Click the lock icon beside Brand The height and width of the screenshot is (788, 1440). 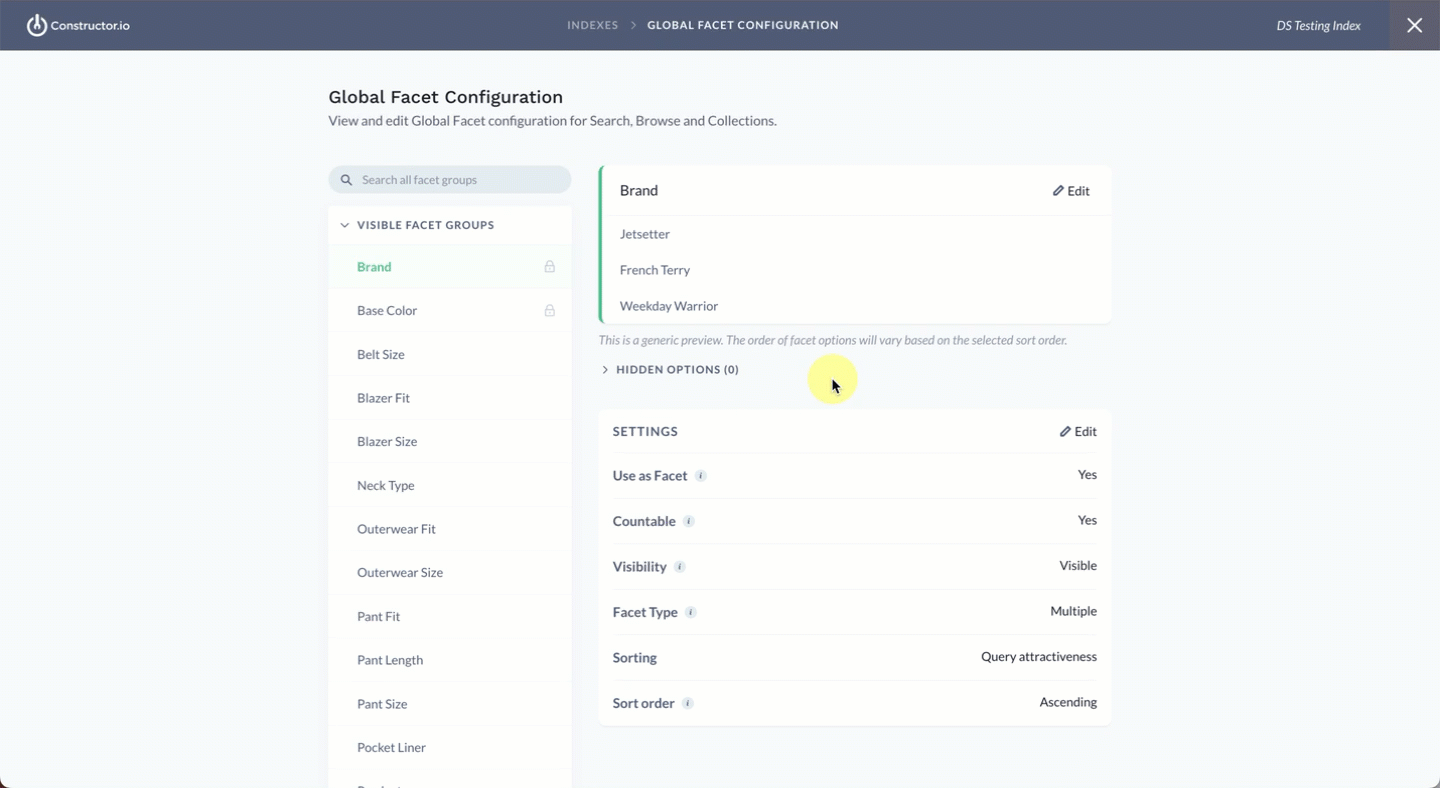pos(549,267)
